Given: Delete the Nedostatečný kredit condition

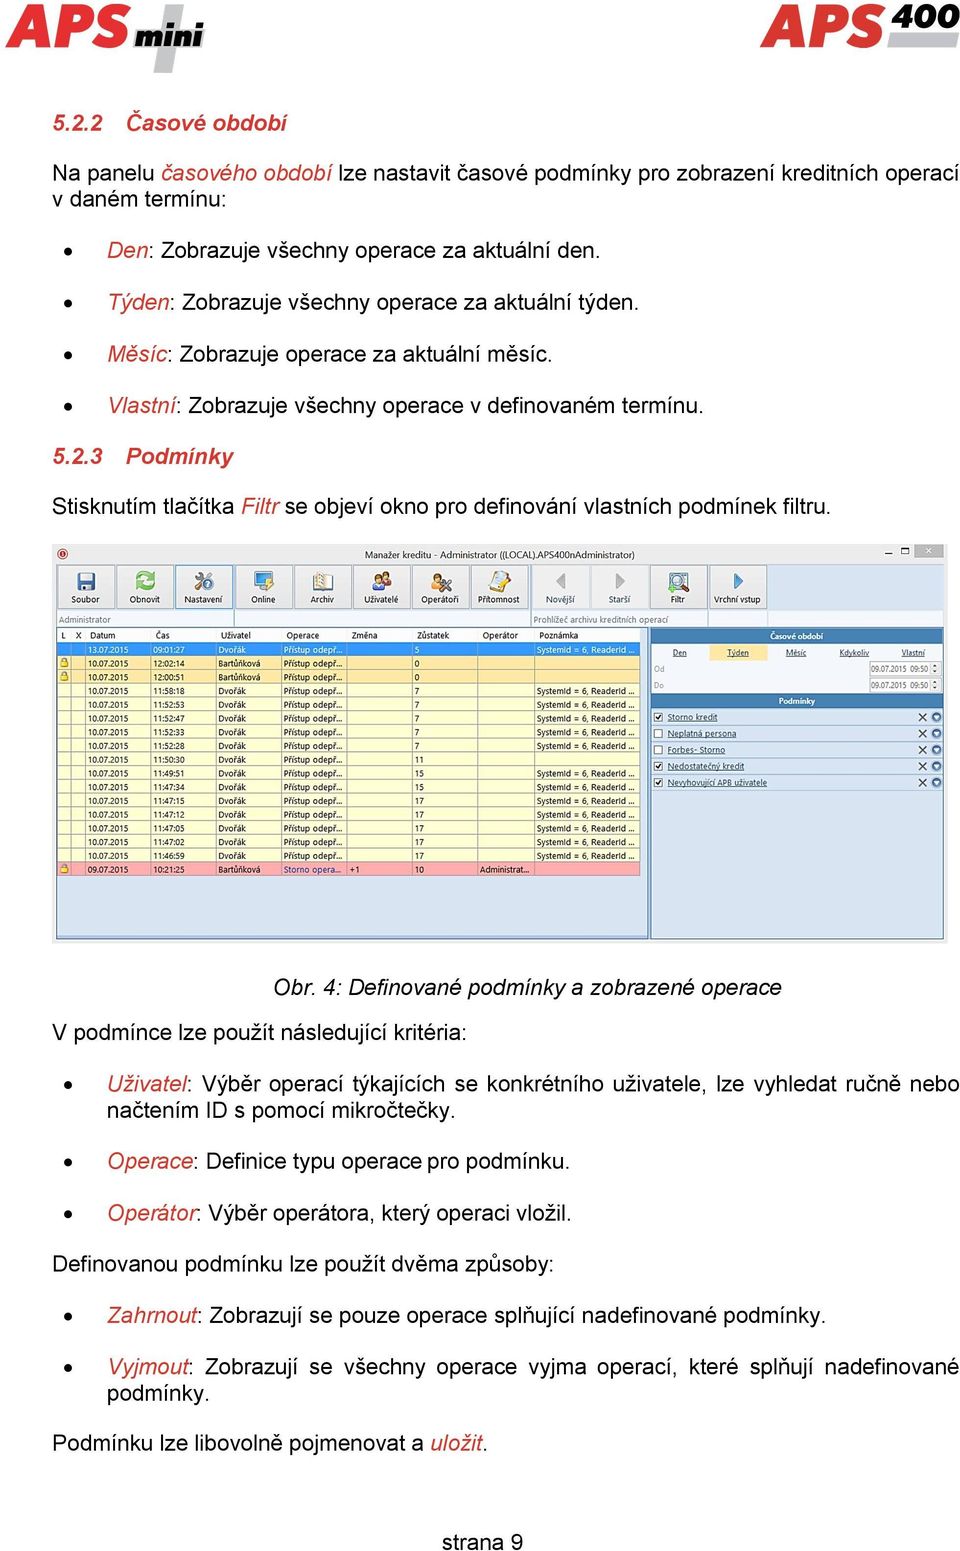Looking at the screenshot, I should click(922, 766).
